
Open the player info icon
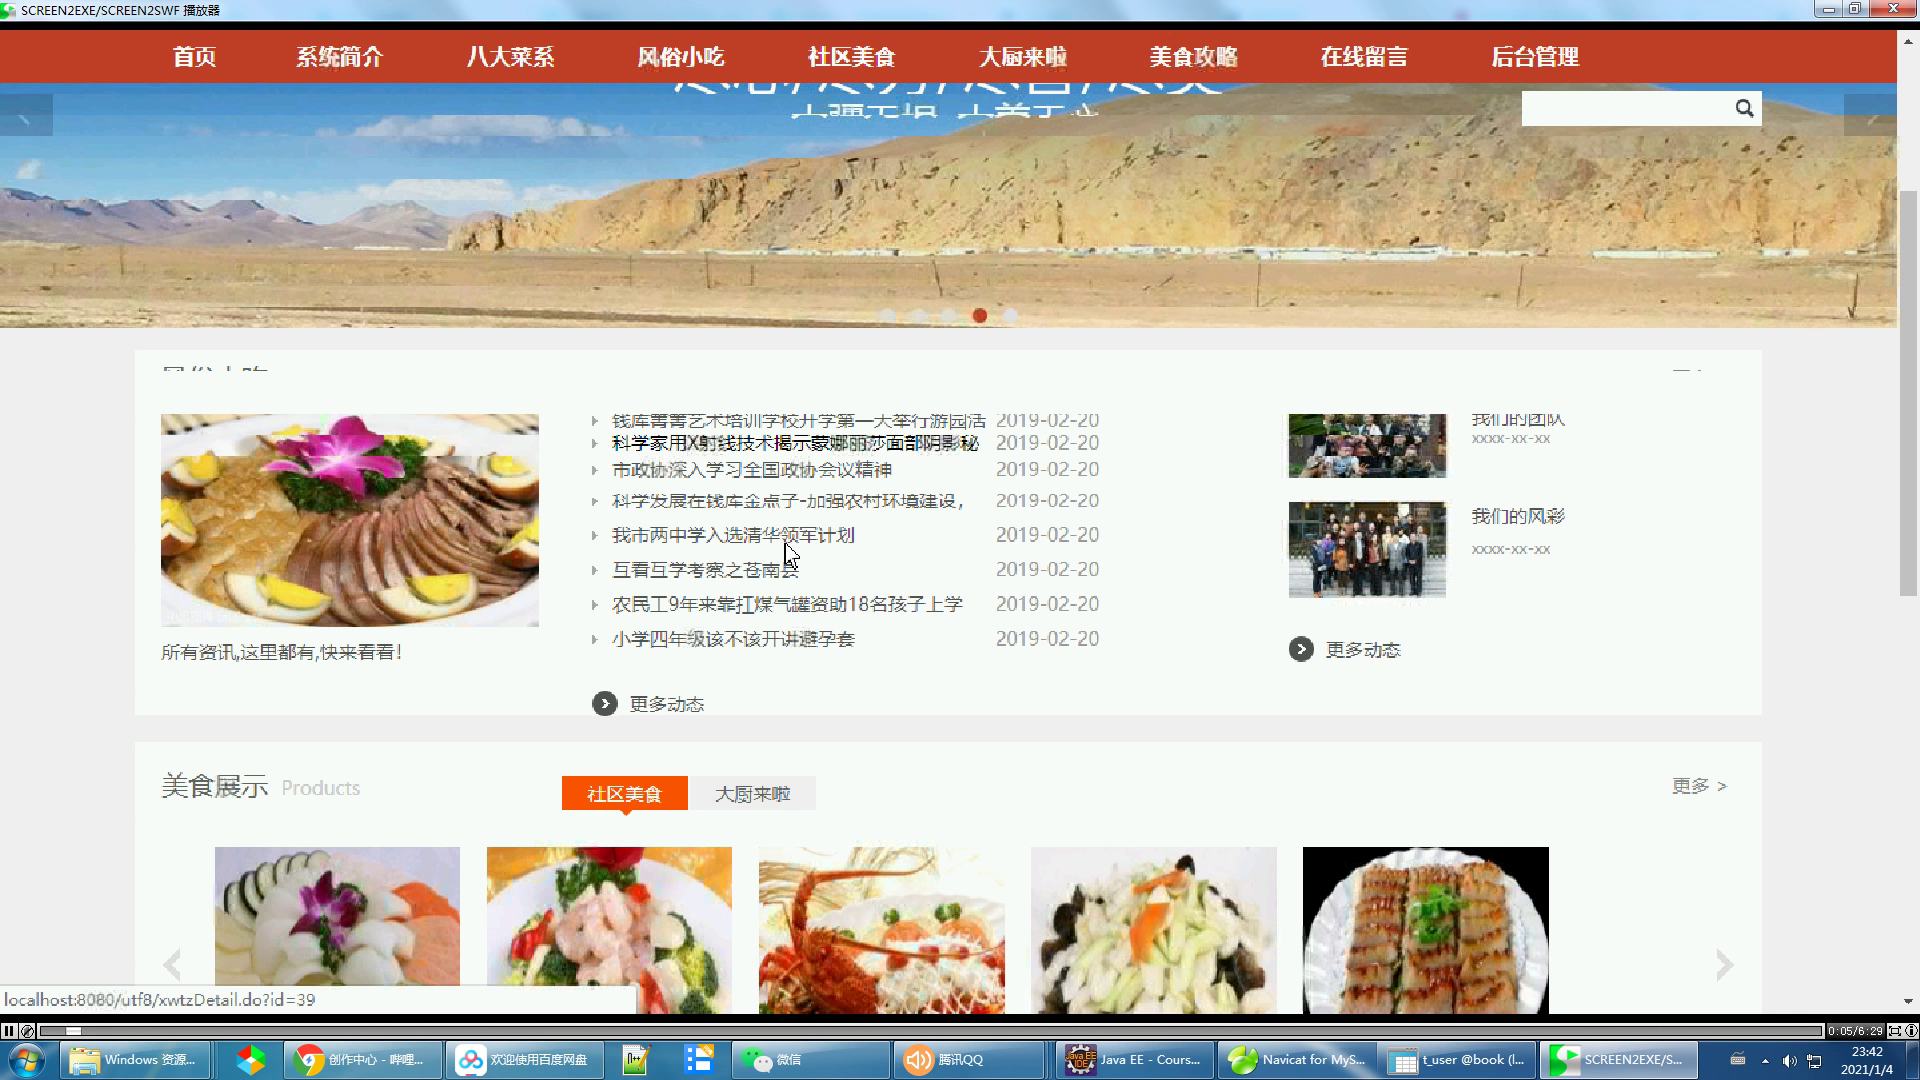coord(1911,1031)
